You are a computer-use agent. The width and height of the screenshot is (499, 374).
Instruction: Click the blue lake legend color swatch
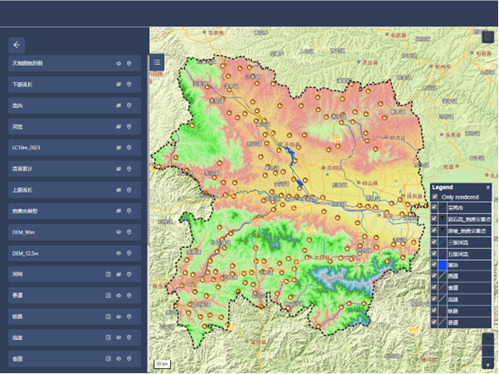[442, 265]
